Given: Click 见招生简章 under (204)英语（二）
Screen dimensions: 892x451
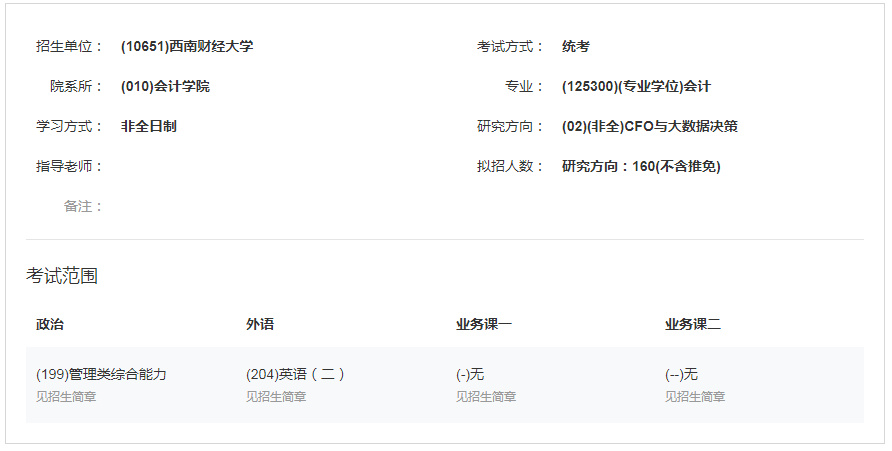Looking at the screenshot, I should pos(276,397).
